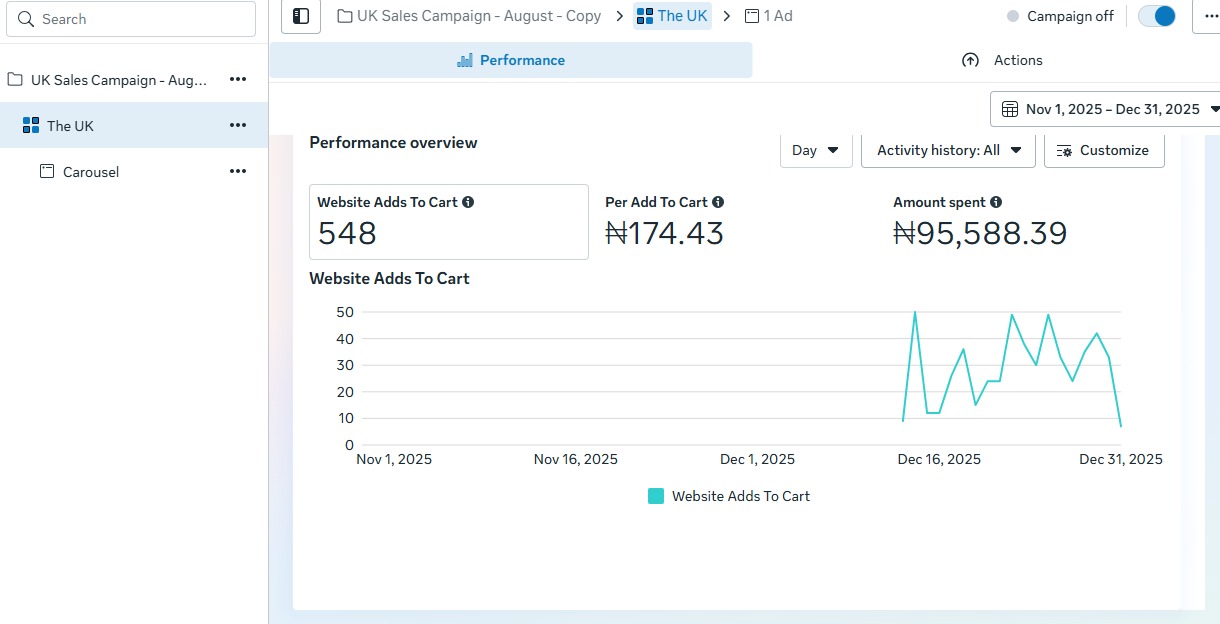Expand Activity history: All dropdown
The image size is (1220, 624).
[x=949, y=150]
